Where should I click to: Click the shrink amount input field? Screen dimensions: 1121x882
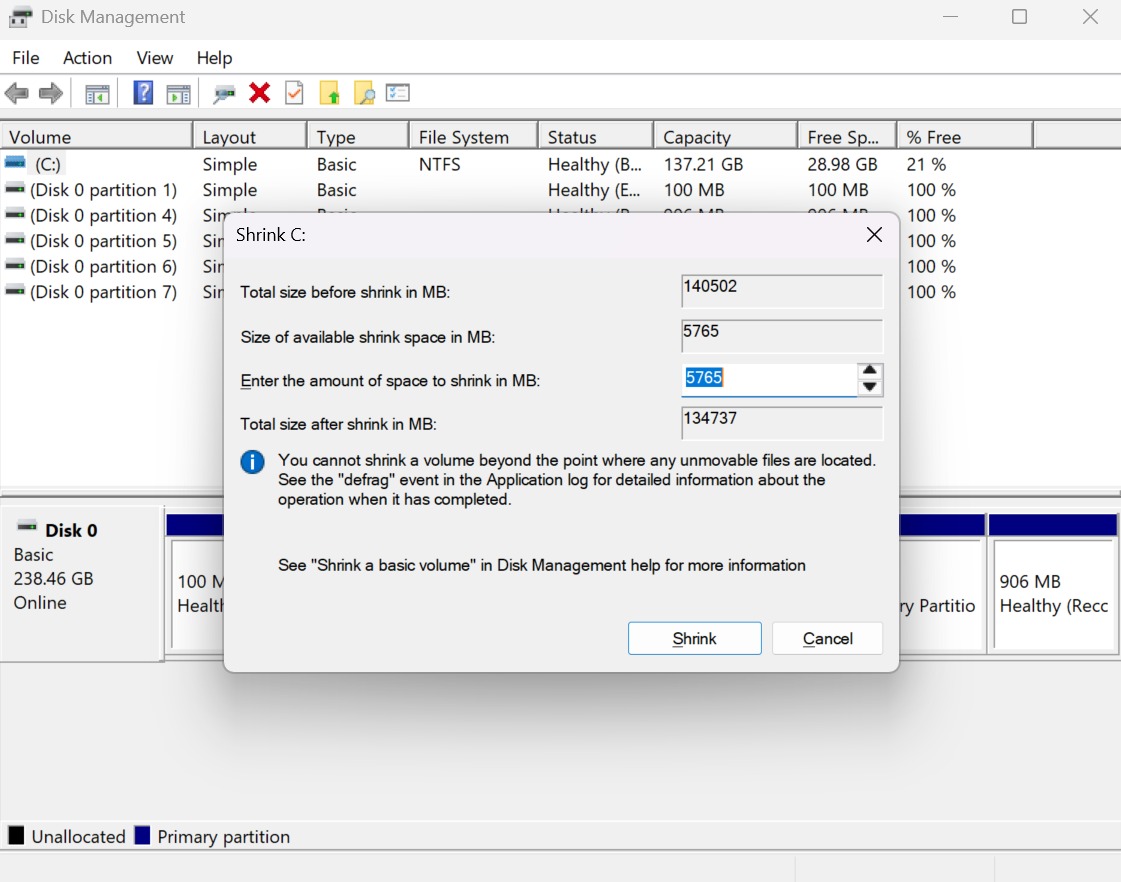pos(769,379)
